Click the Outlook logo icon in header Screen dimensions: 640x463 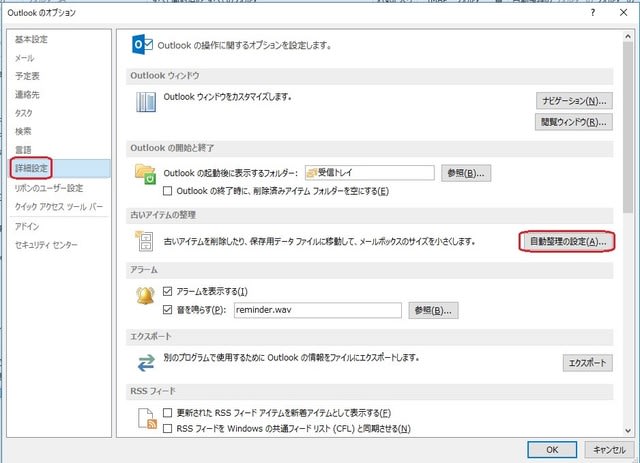[142, 45]
